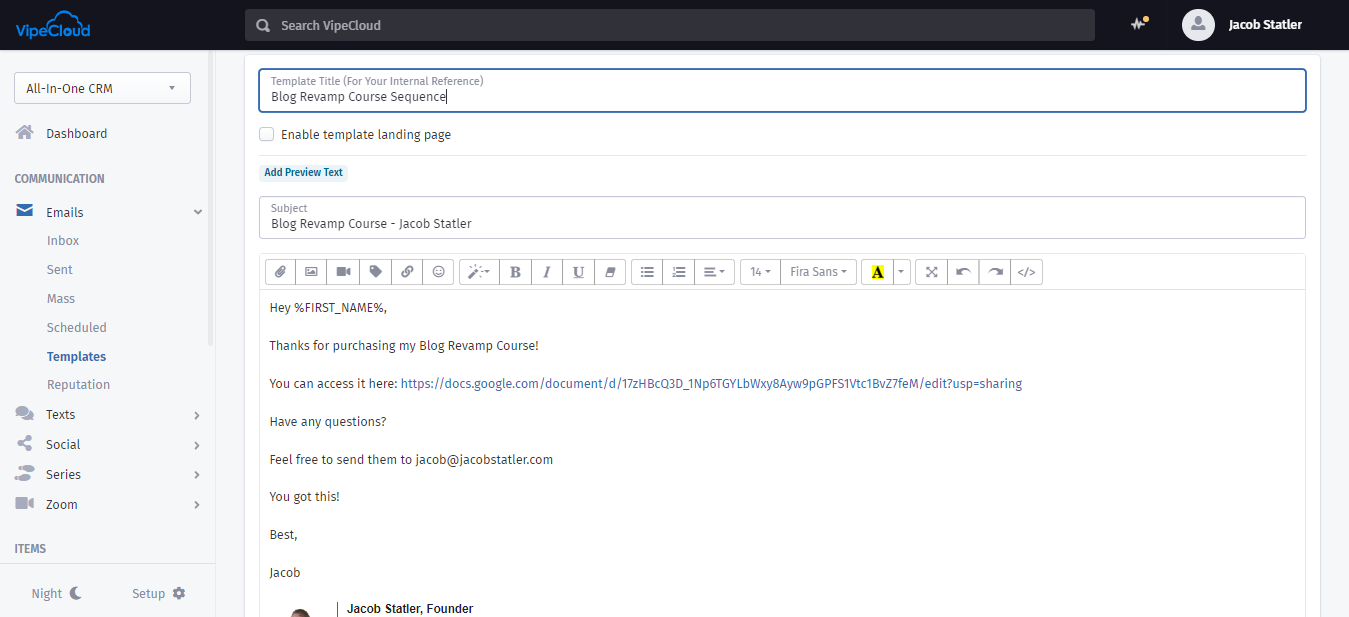Redo the last edit
The height and width of the screenshot is (617, 1349).
(995, 272)
